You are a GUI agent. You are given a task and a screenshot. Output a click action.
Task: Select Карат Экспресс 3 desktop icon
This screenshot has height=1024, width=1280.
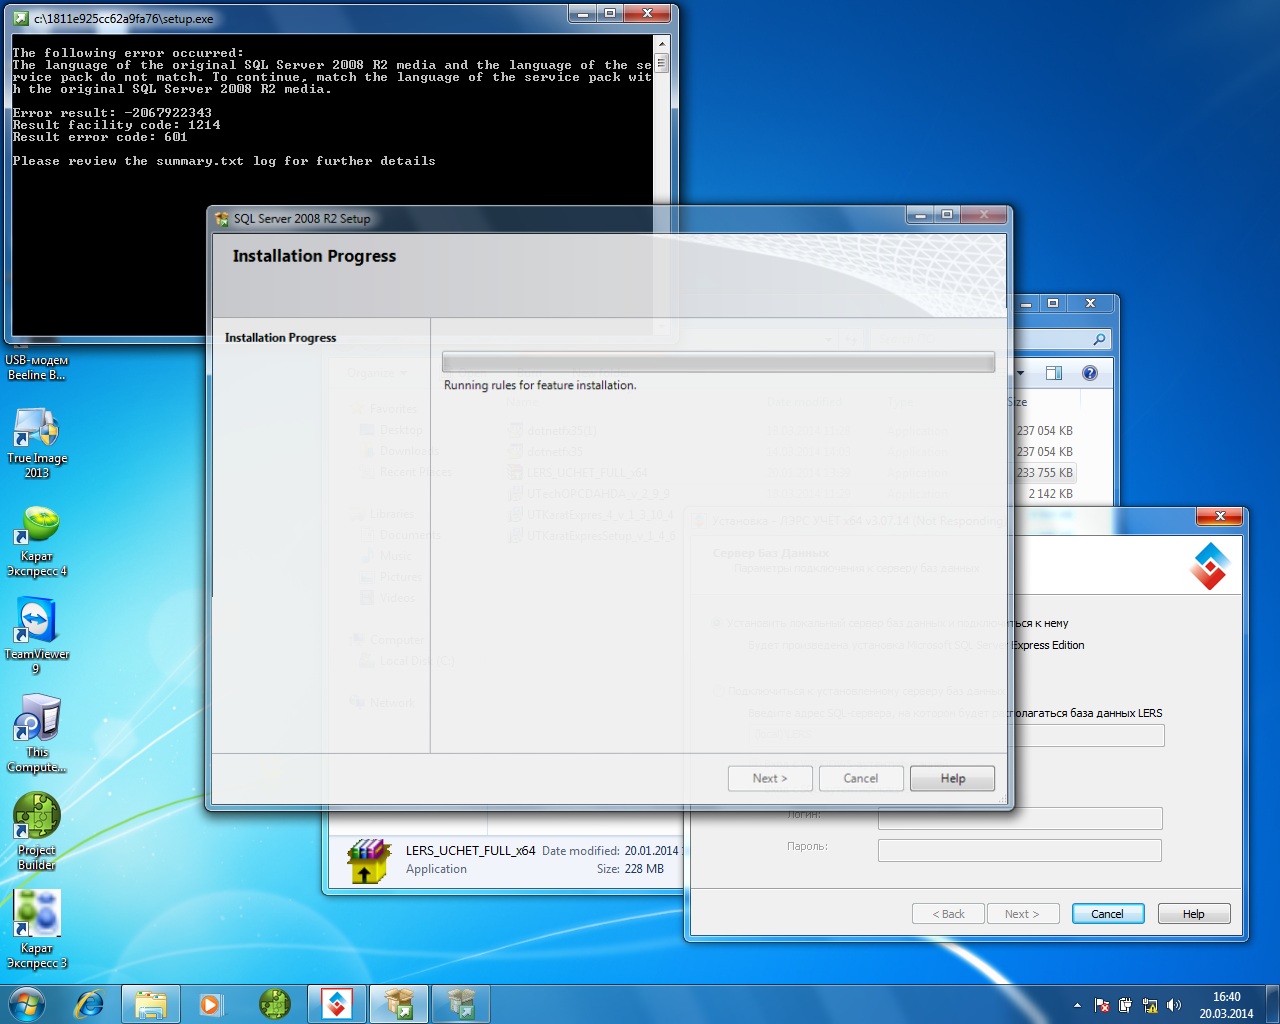click(x=37, y=930)
